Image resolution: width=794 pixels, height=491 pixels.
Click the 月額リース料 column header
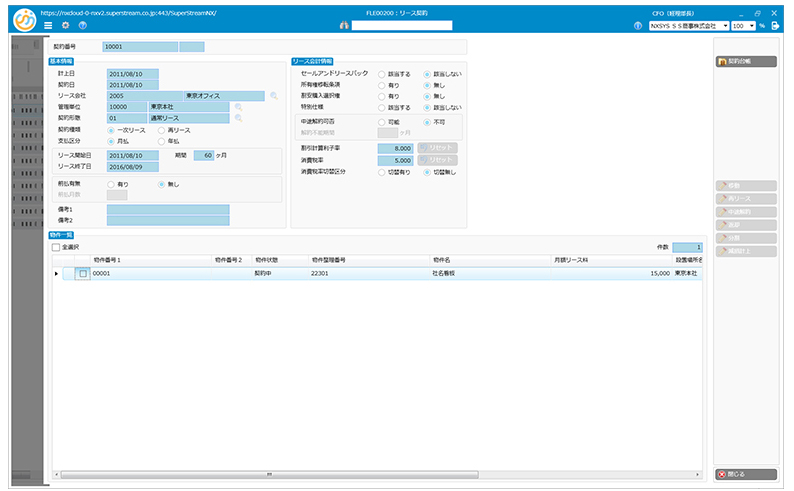pos(612,260)
